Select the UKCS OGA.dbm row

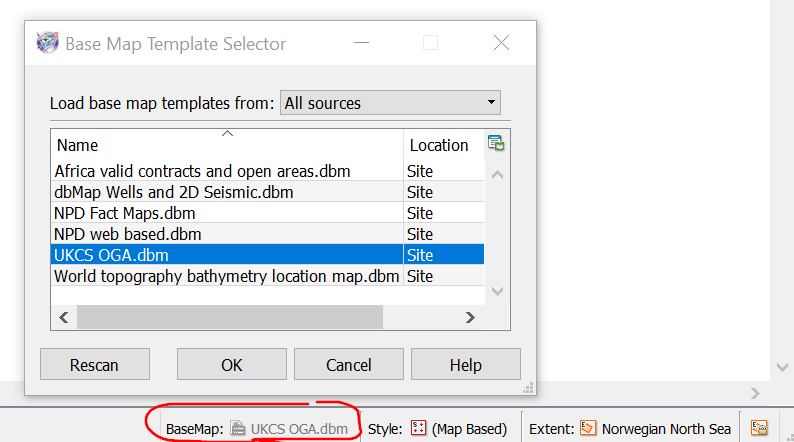click(267, 255)
